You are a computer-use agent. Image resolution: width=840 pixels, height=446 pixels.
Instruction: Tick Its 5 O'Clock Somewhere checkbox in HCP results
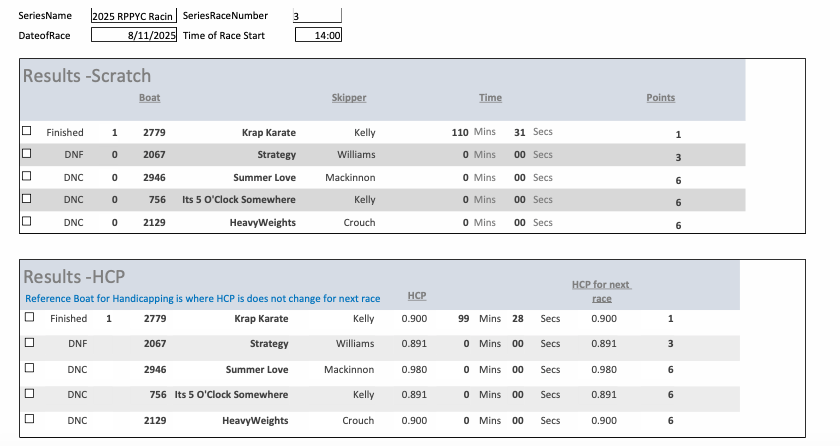pos(29,393)
